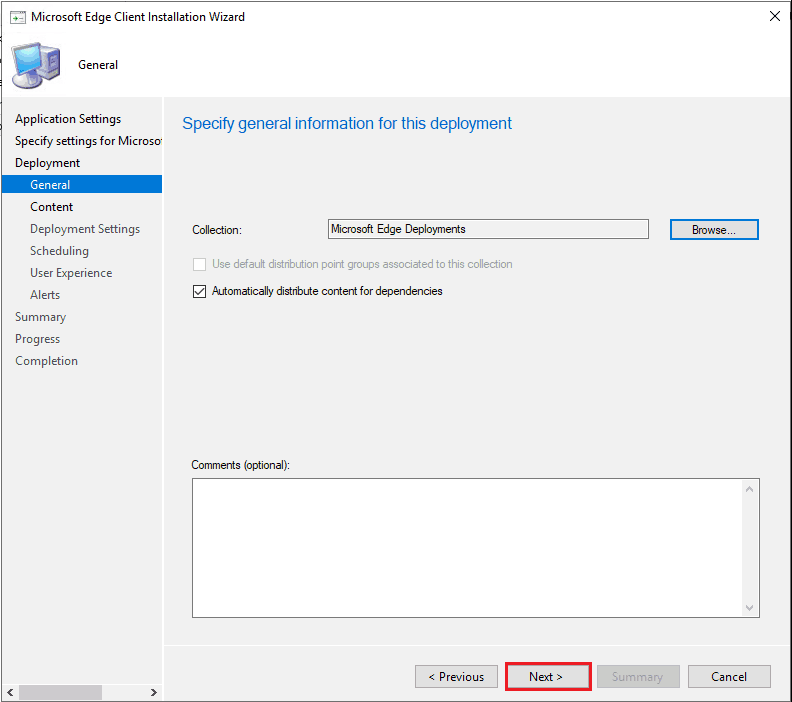The width and height of the screenshot is (792, 702).
Task: Open the Scheduling step
Action: click(x=59, y=251)
